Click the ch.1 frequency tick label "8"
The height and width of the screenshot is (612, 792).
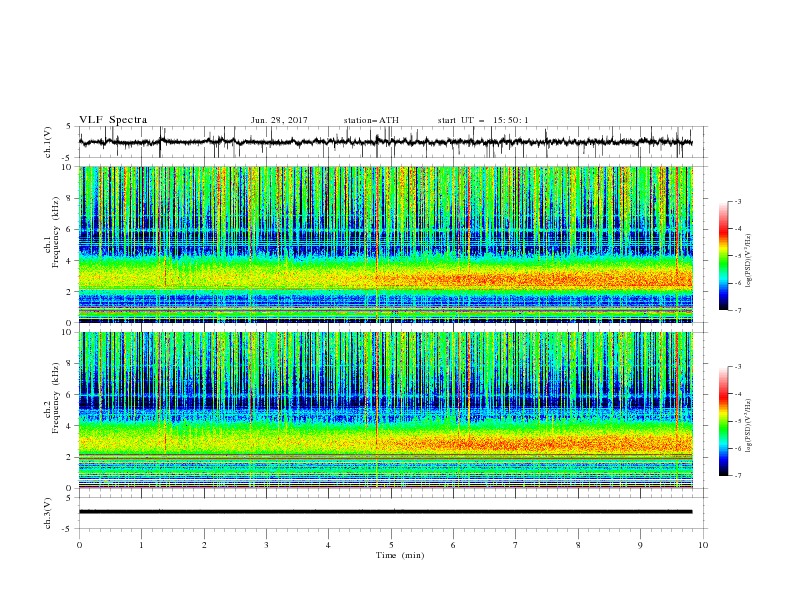click(70, 198)
